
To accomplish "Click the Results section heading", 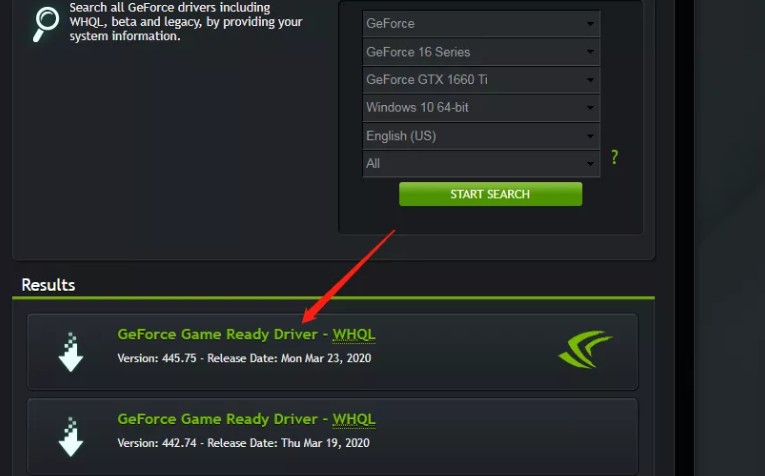I will [48, 285].
